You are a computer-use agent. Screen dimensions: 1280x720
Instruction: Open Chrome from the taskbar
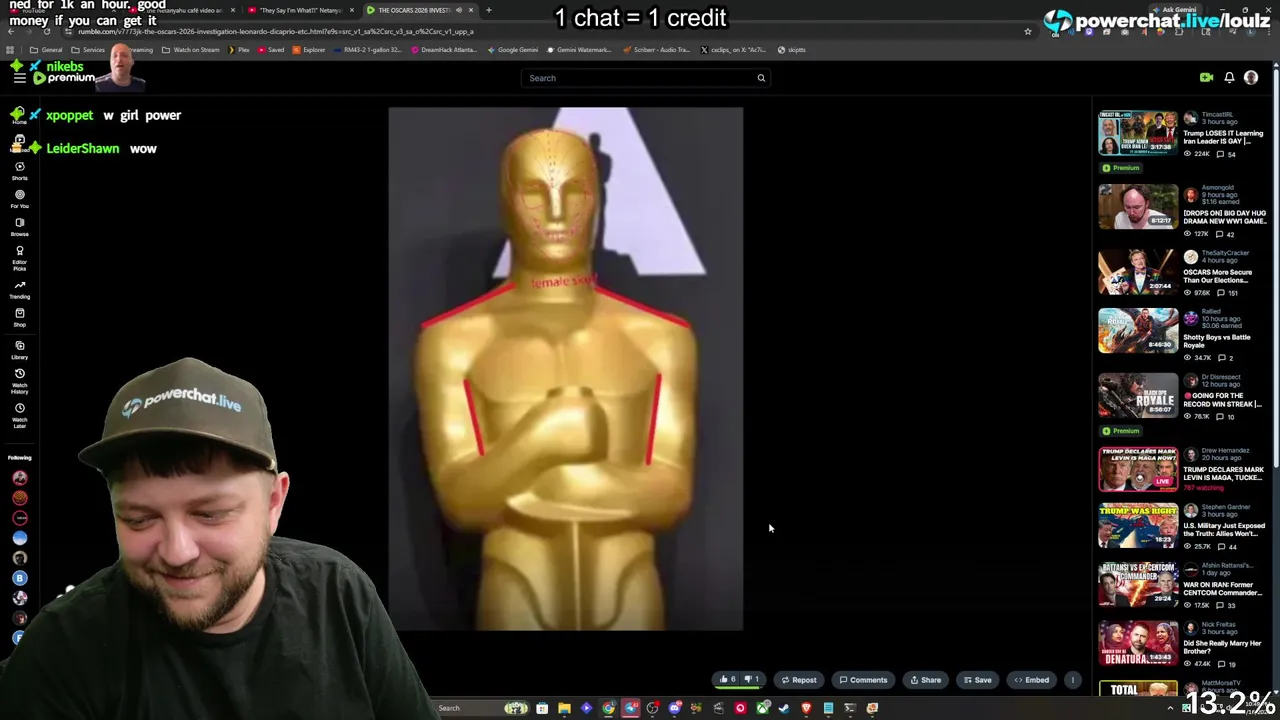[x=608, y=708]
